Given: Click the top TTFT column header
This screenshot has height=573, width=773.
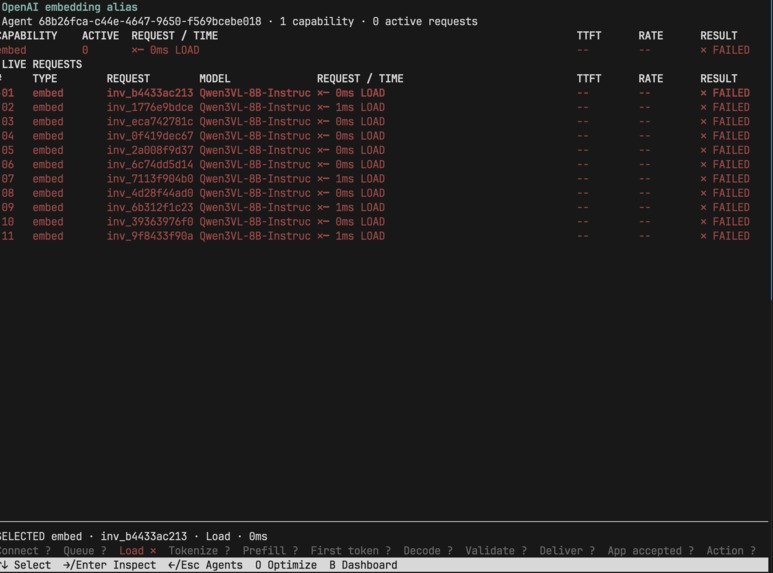Looking at the screenshot, I should tap(589, 36).
